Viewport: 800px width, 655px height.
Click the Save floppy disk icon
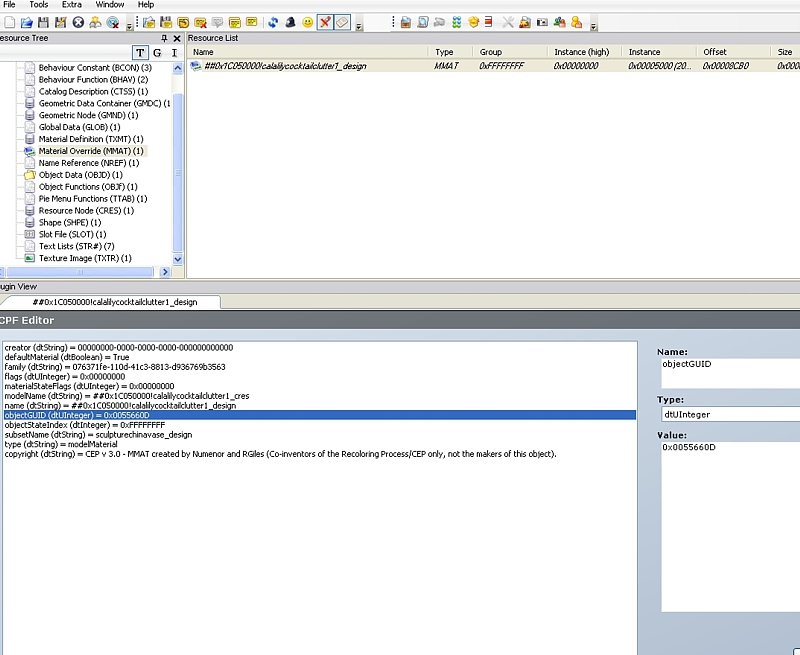[x=44, y=22]
